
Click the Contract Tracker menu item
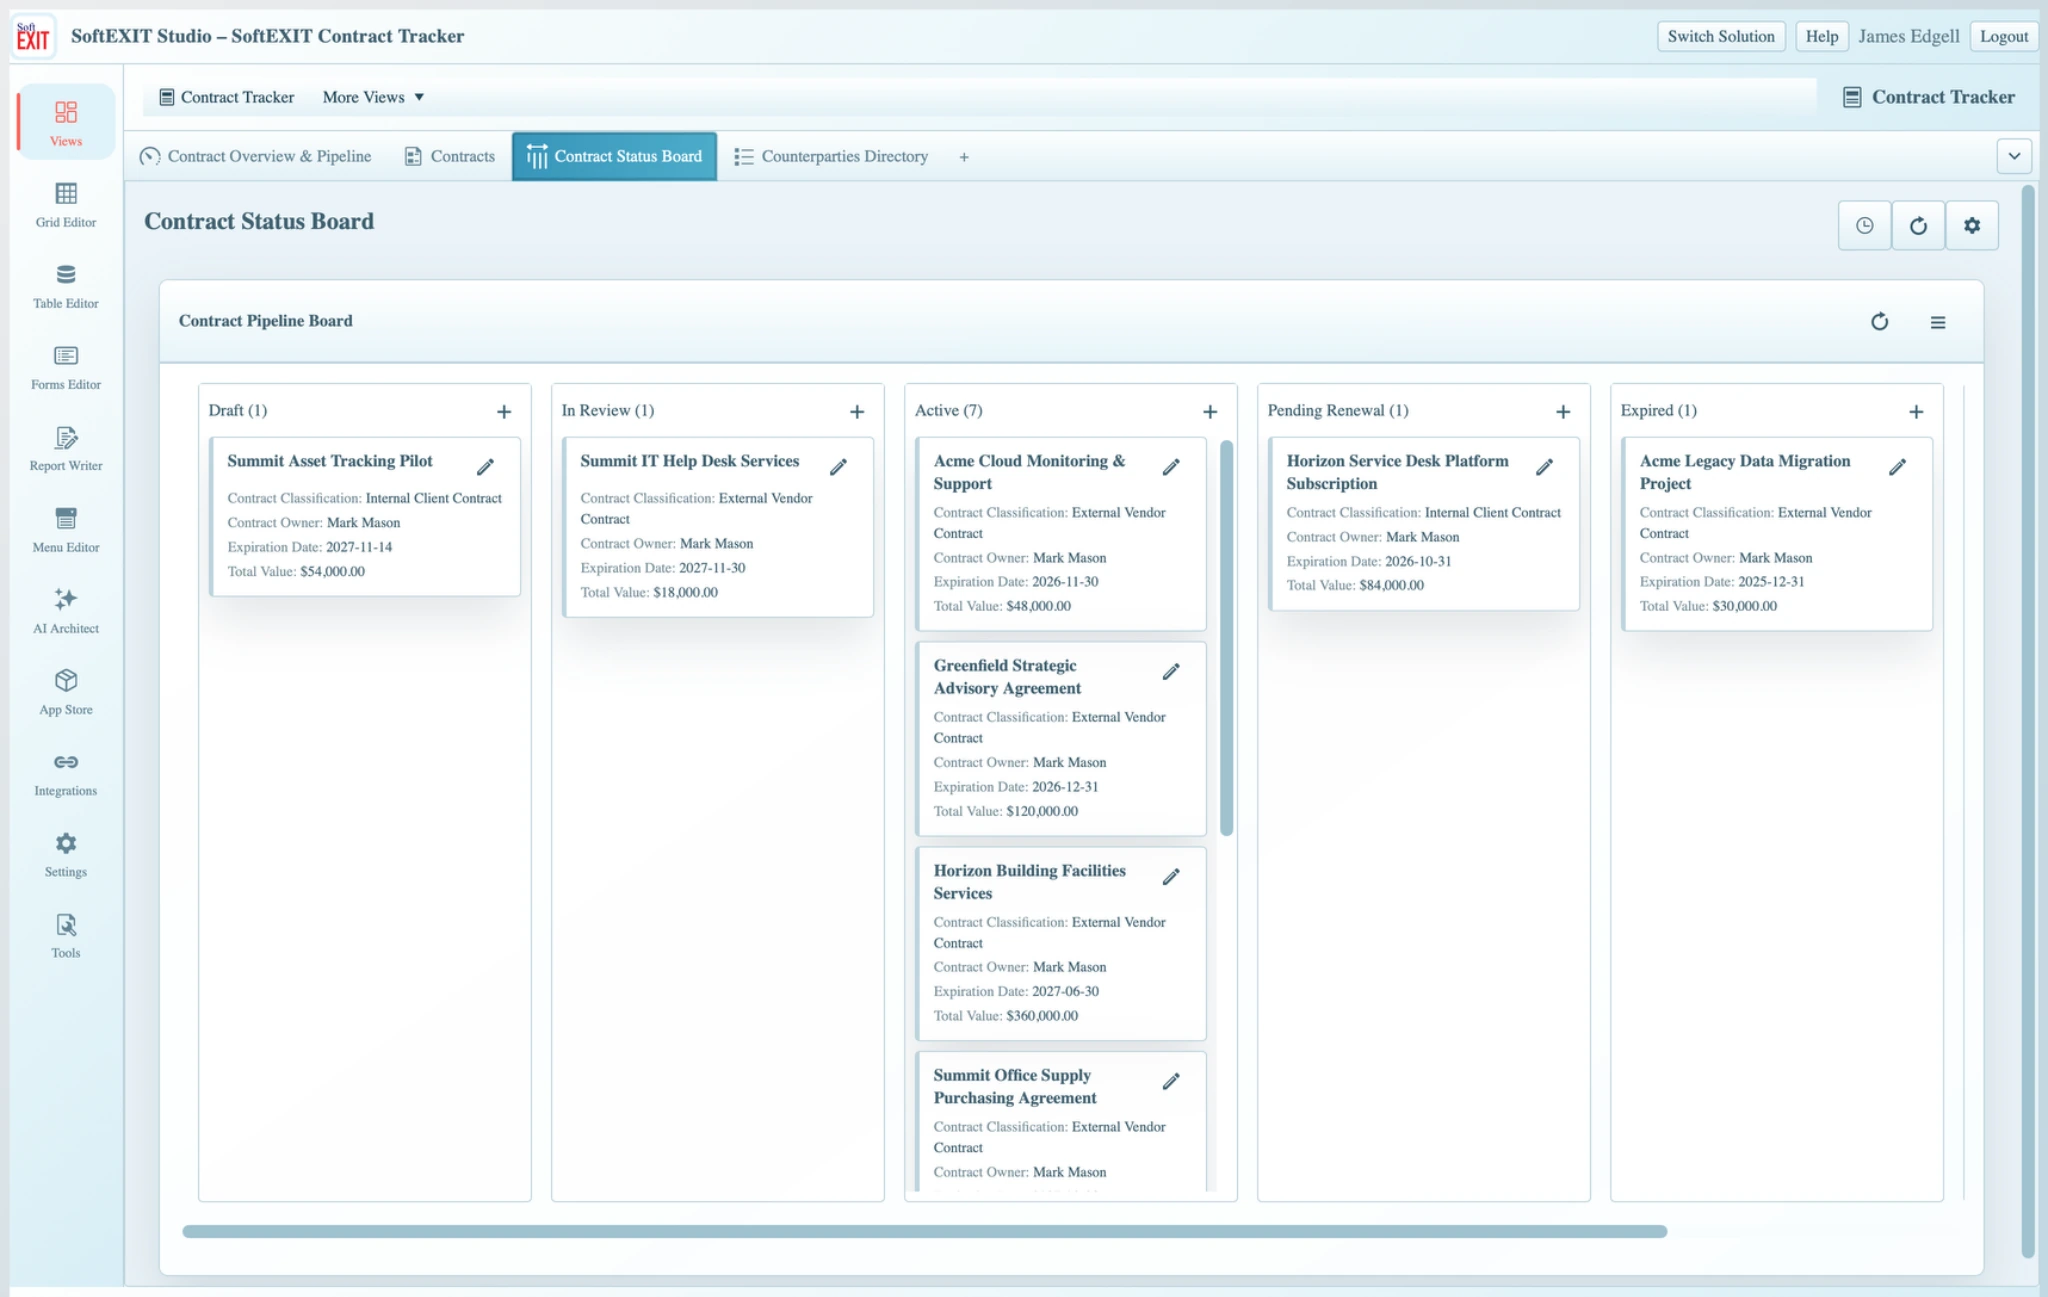pyautogui.click(x=227, y=97)
